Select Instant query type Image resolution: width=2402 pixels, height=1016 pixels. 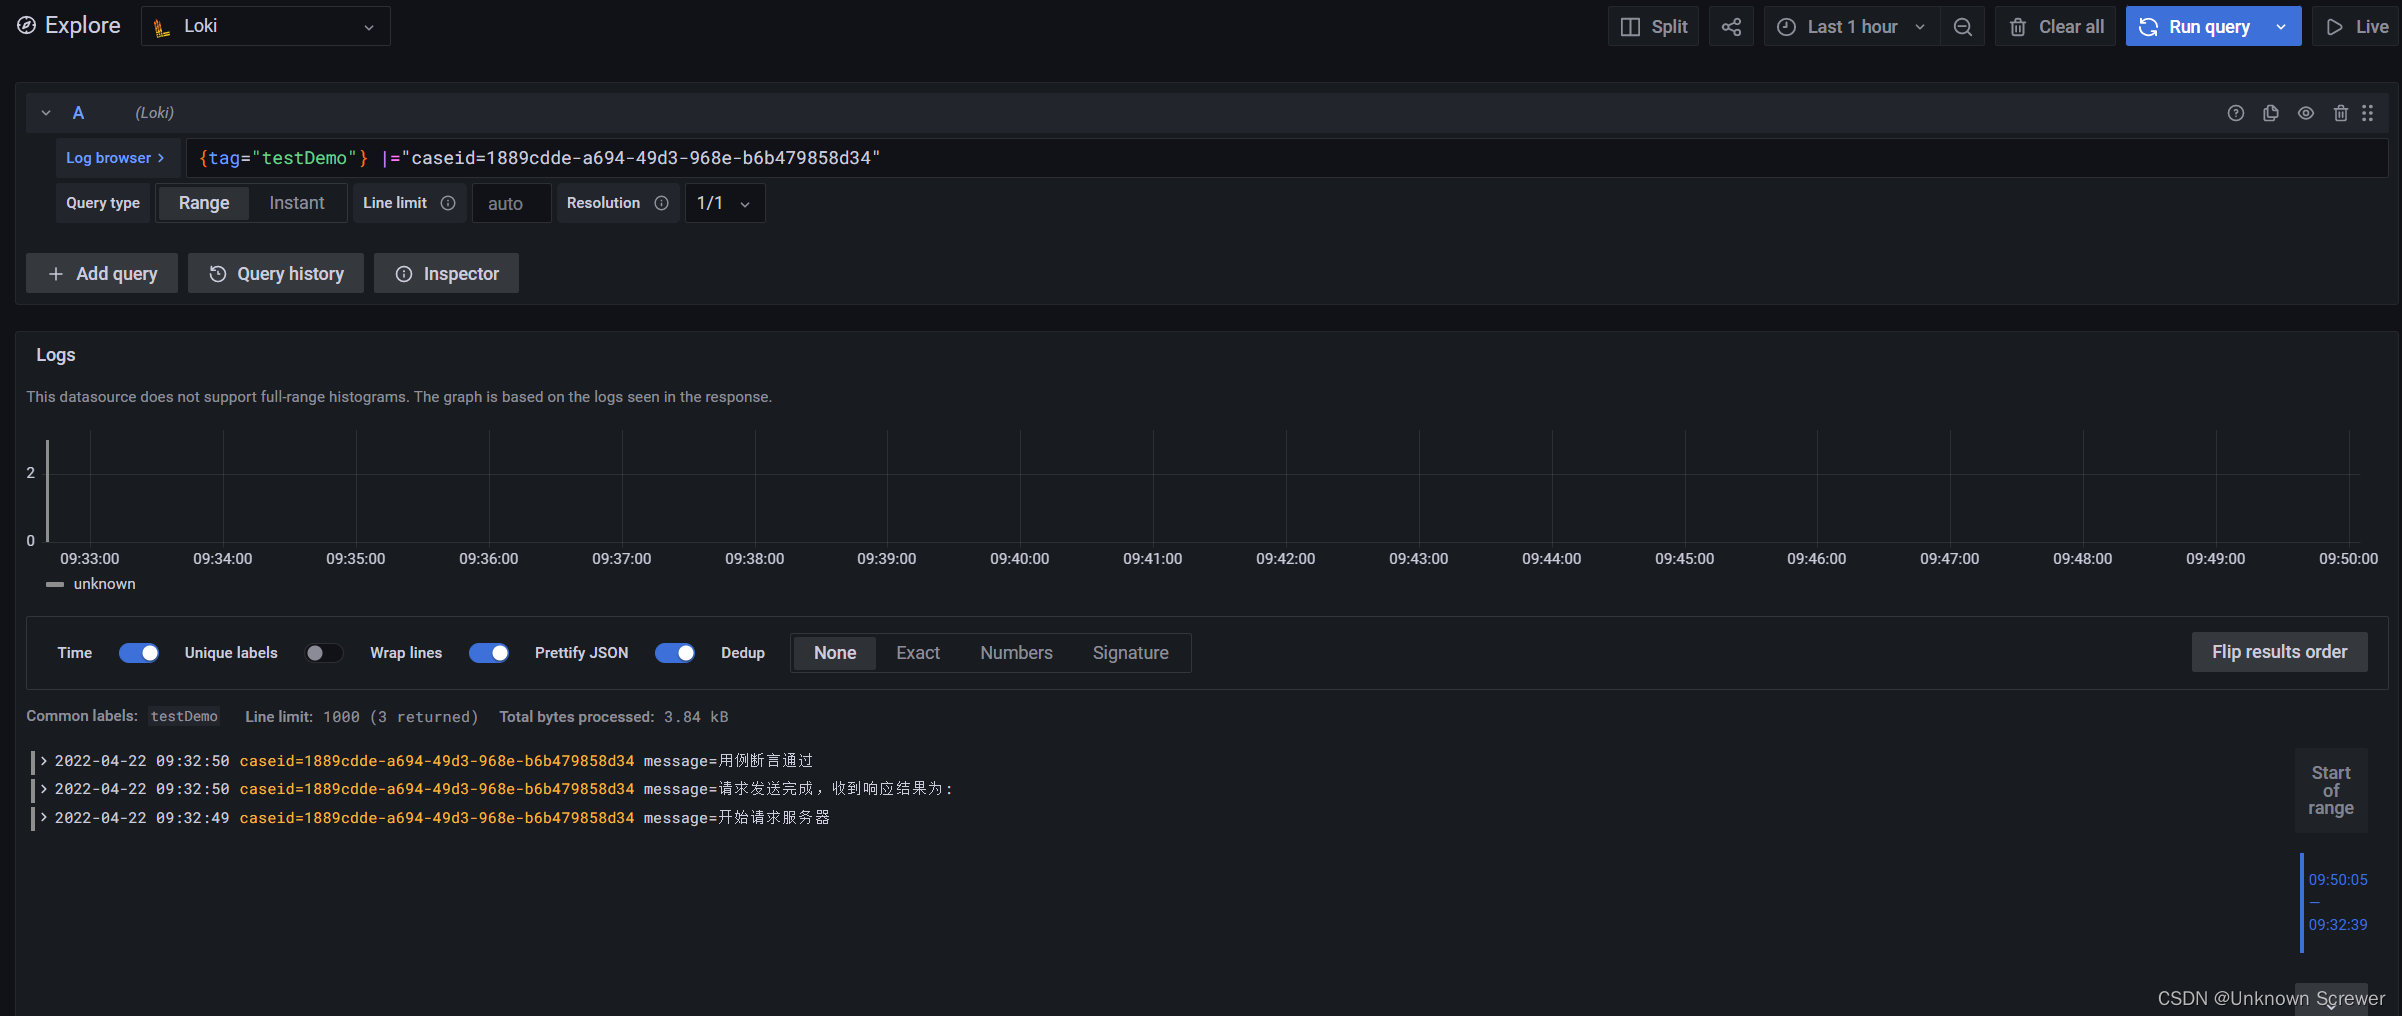coord(297,203)
